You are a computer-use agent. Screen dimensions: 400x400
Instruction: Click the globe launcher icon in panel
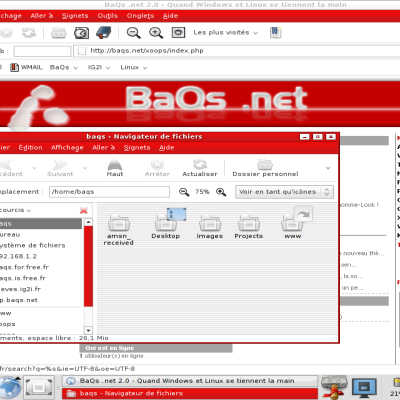pos(11,387)
